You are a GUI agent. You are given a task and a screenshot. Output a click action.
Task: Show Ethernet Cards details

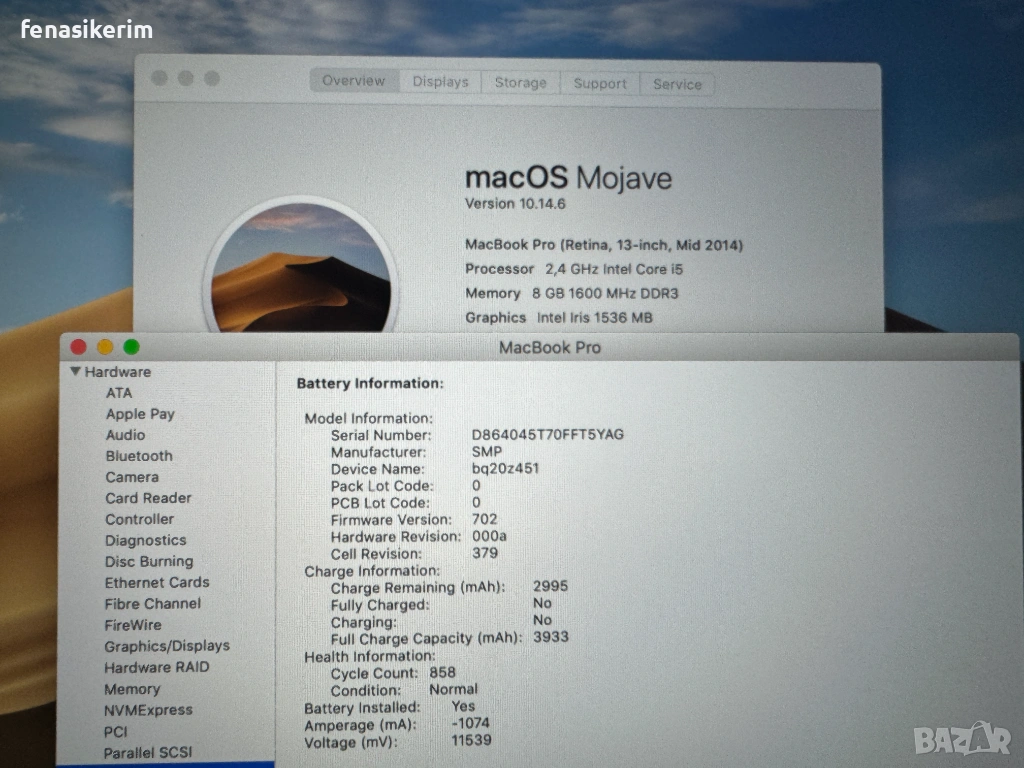click(157, 582)
